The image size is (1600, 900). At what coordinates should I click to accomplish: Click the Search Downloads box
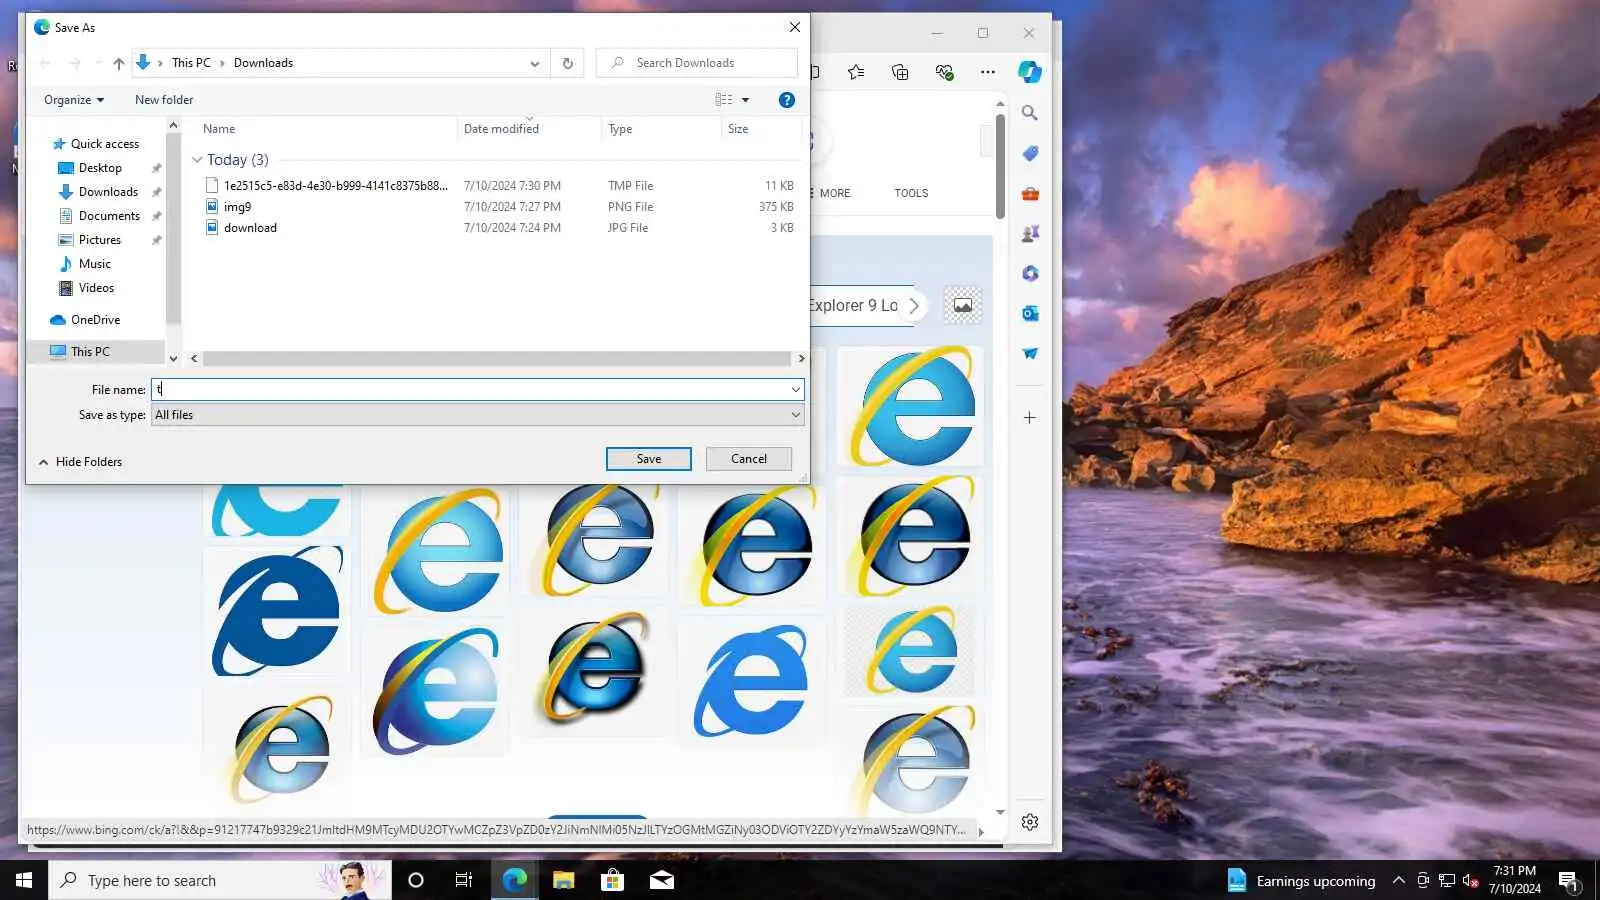click(x=697, y=63)
